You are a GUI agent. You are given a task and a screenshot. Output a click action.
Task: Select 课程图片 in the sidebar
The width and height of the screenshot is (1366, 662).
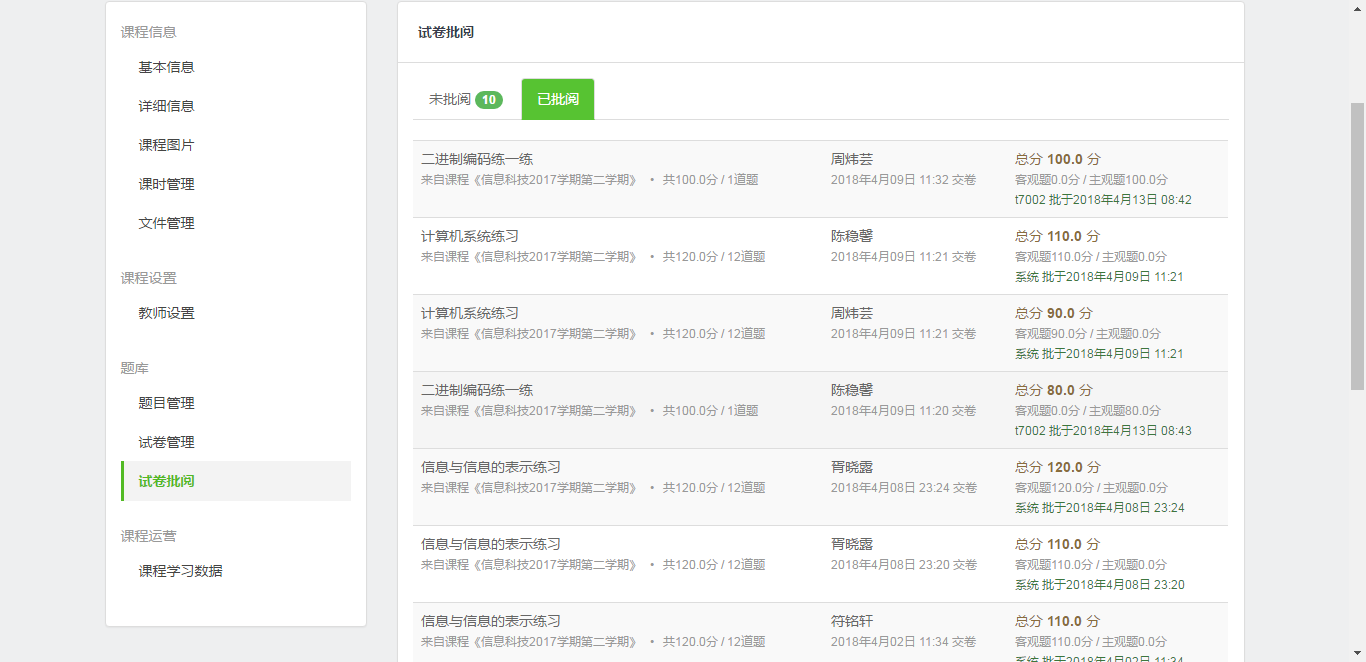pyautogui.click(x=166, y=145)
